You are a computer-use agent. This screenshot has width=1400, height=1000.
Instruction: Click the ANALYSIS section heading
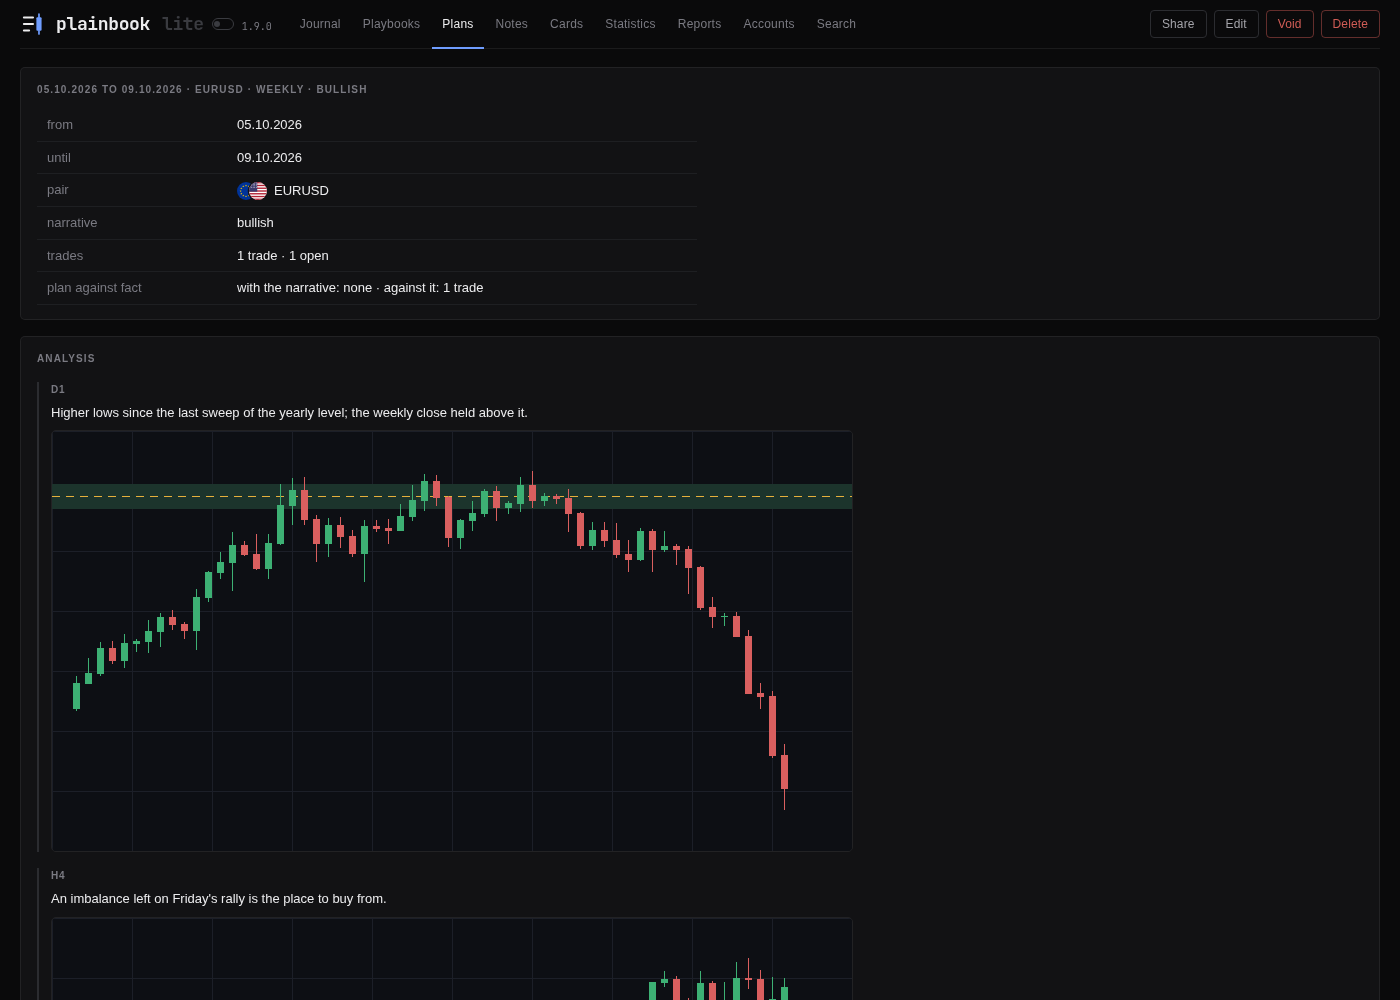click(x=66, y=359)
